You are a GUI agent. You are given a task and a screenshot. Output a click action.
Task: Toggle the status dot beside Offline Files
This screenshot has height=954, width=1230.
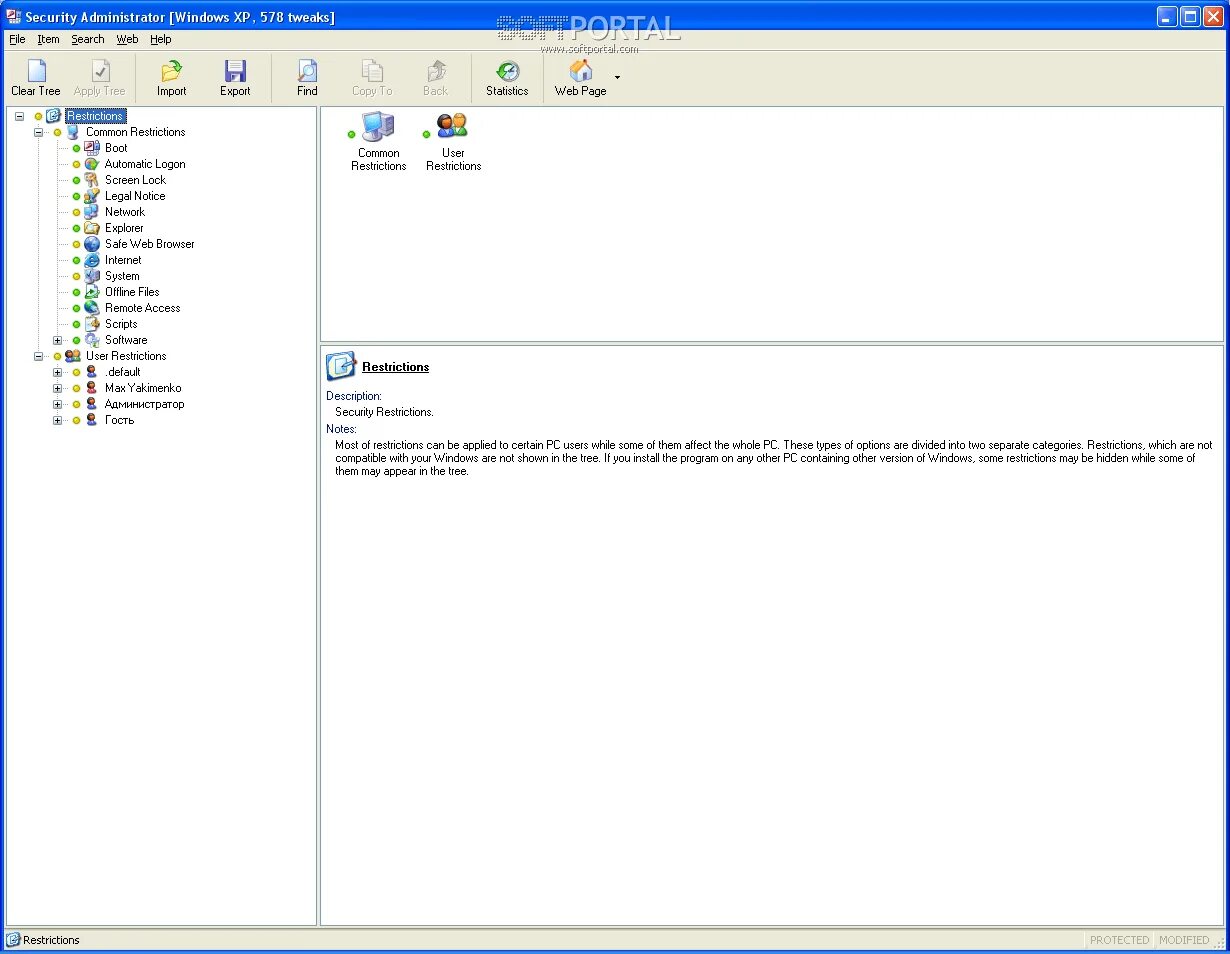click(x=76, y=292)
